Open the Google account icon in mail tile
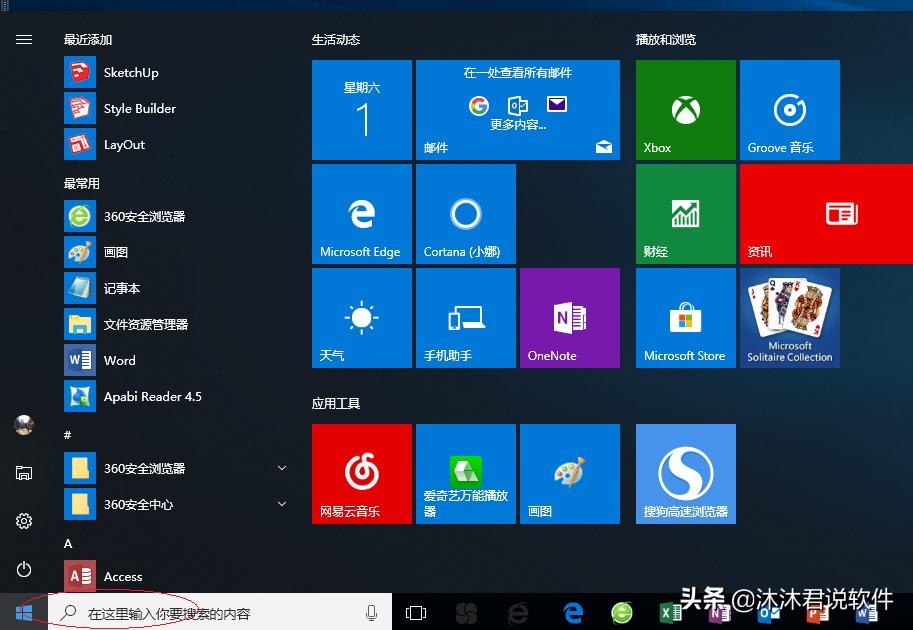913x630 pixels. 479,105
